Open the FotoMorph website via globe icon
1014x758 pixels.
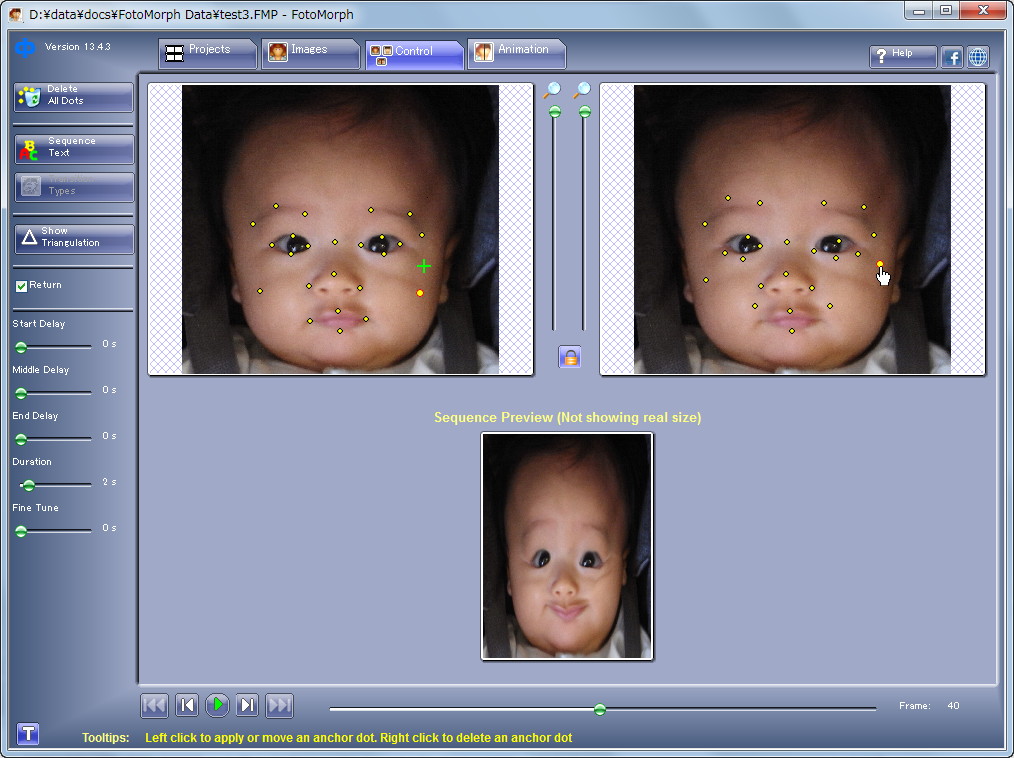[x=977, y=57]
